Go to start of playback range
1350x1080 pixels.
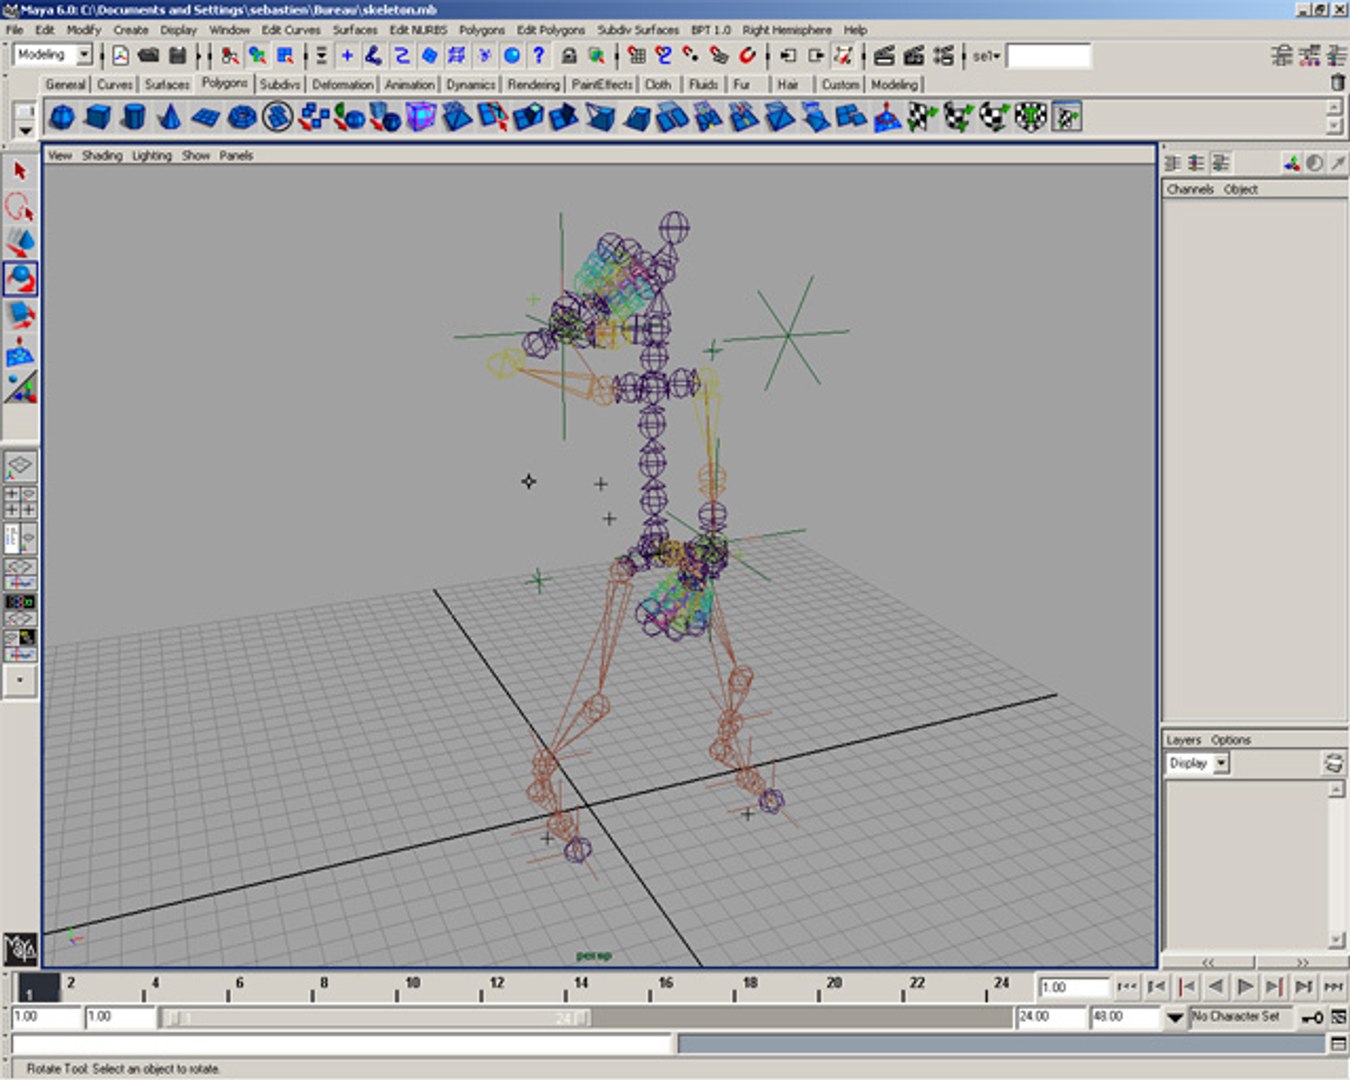(1127, 987)
